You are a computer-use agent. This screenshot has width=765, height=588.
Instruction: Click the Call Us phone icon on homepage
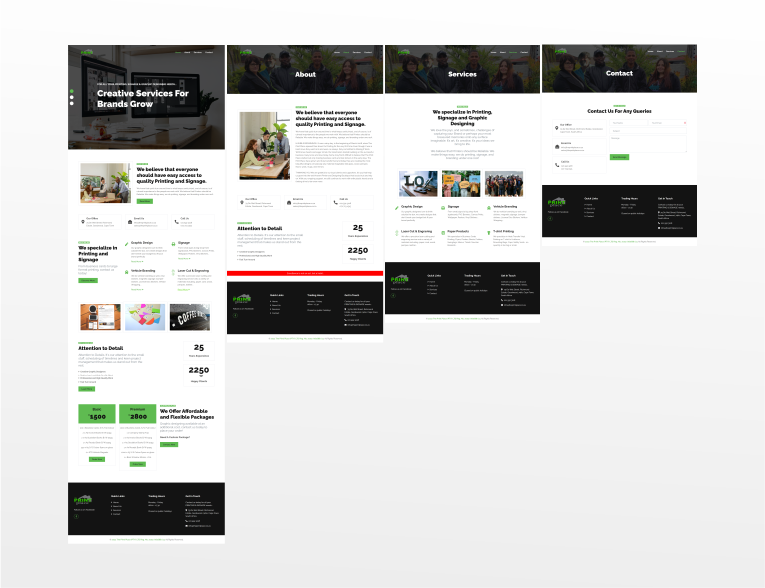click(177, 220)
